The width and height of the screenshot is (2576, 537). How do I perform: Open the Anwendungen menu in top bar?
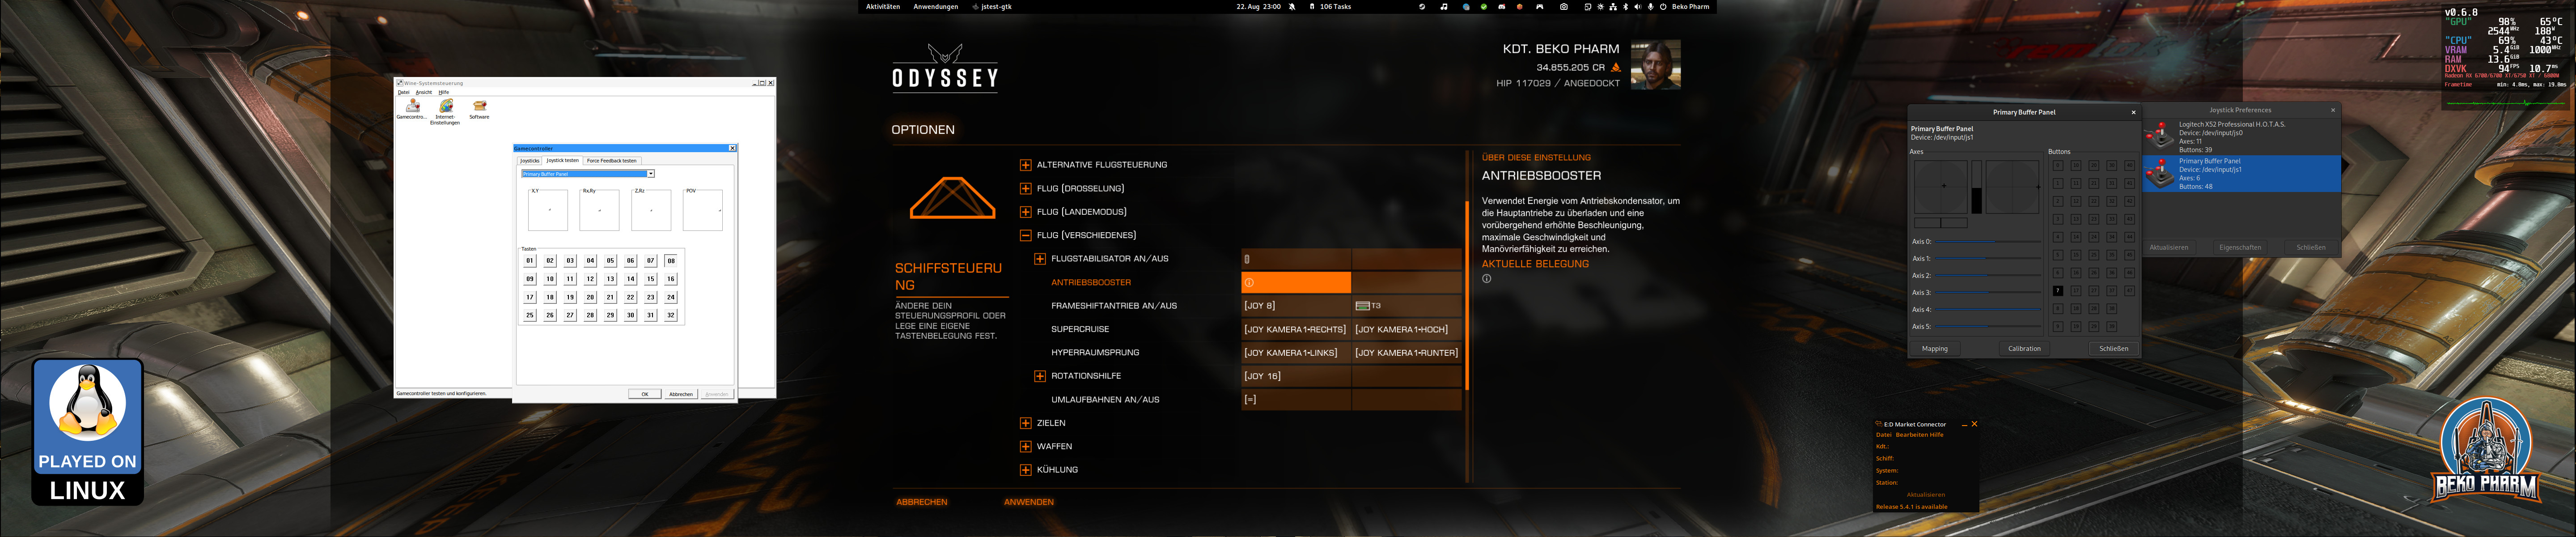(x=936, y=7)
